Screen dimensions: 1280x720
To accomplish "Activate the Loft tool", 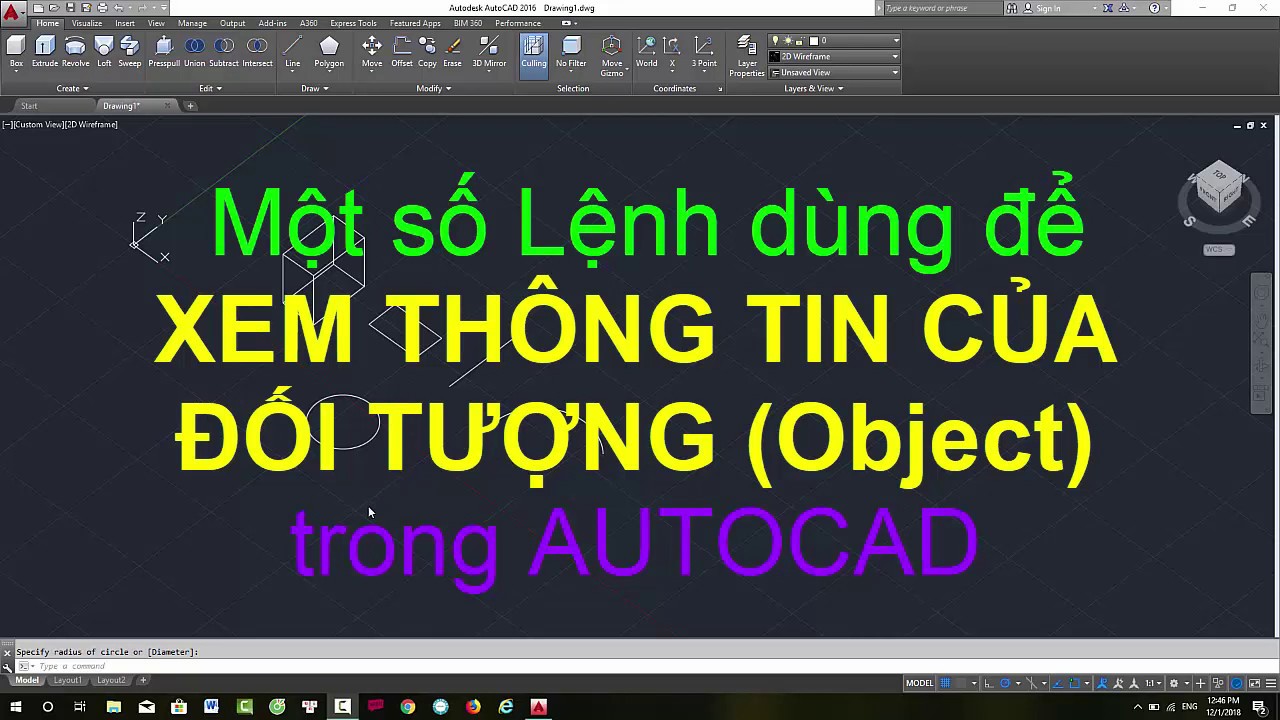I will tap(104, 52).
